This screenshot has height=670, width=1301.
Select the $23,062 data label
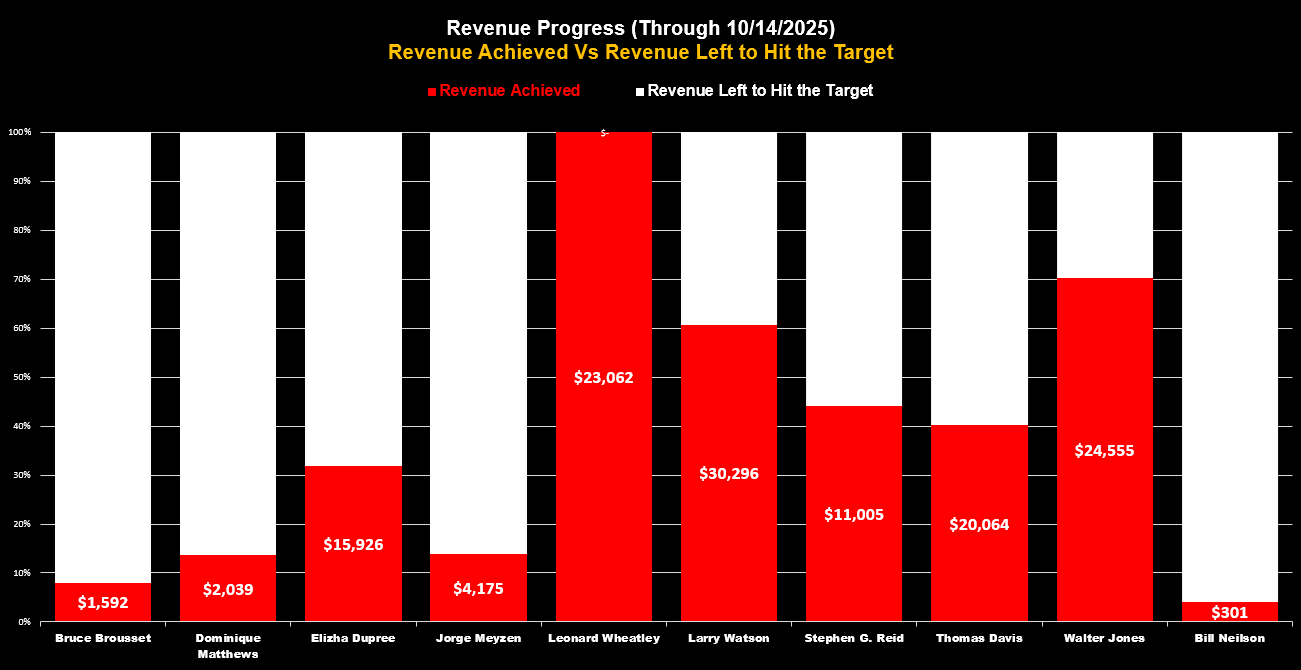(603, 377)
